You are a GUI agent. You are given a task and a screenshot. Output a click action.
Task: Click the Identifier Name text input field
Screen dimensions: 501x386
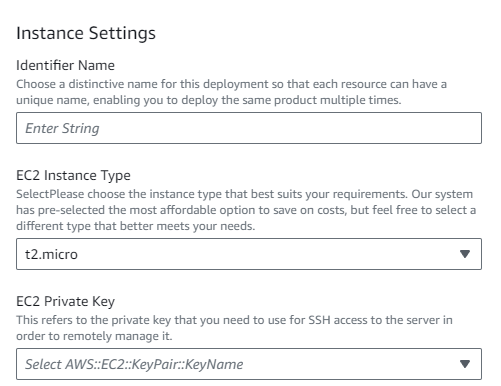(249, 128)
